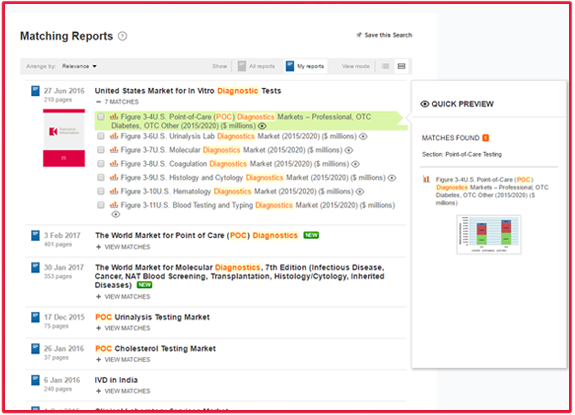
Task: Expand View Matches for POC Urinalysis Testing Market
Action: [123, 328]
